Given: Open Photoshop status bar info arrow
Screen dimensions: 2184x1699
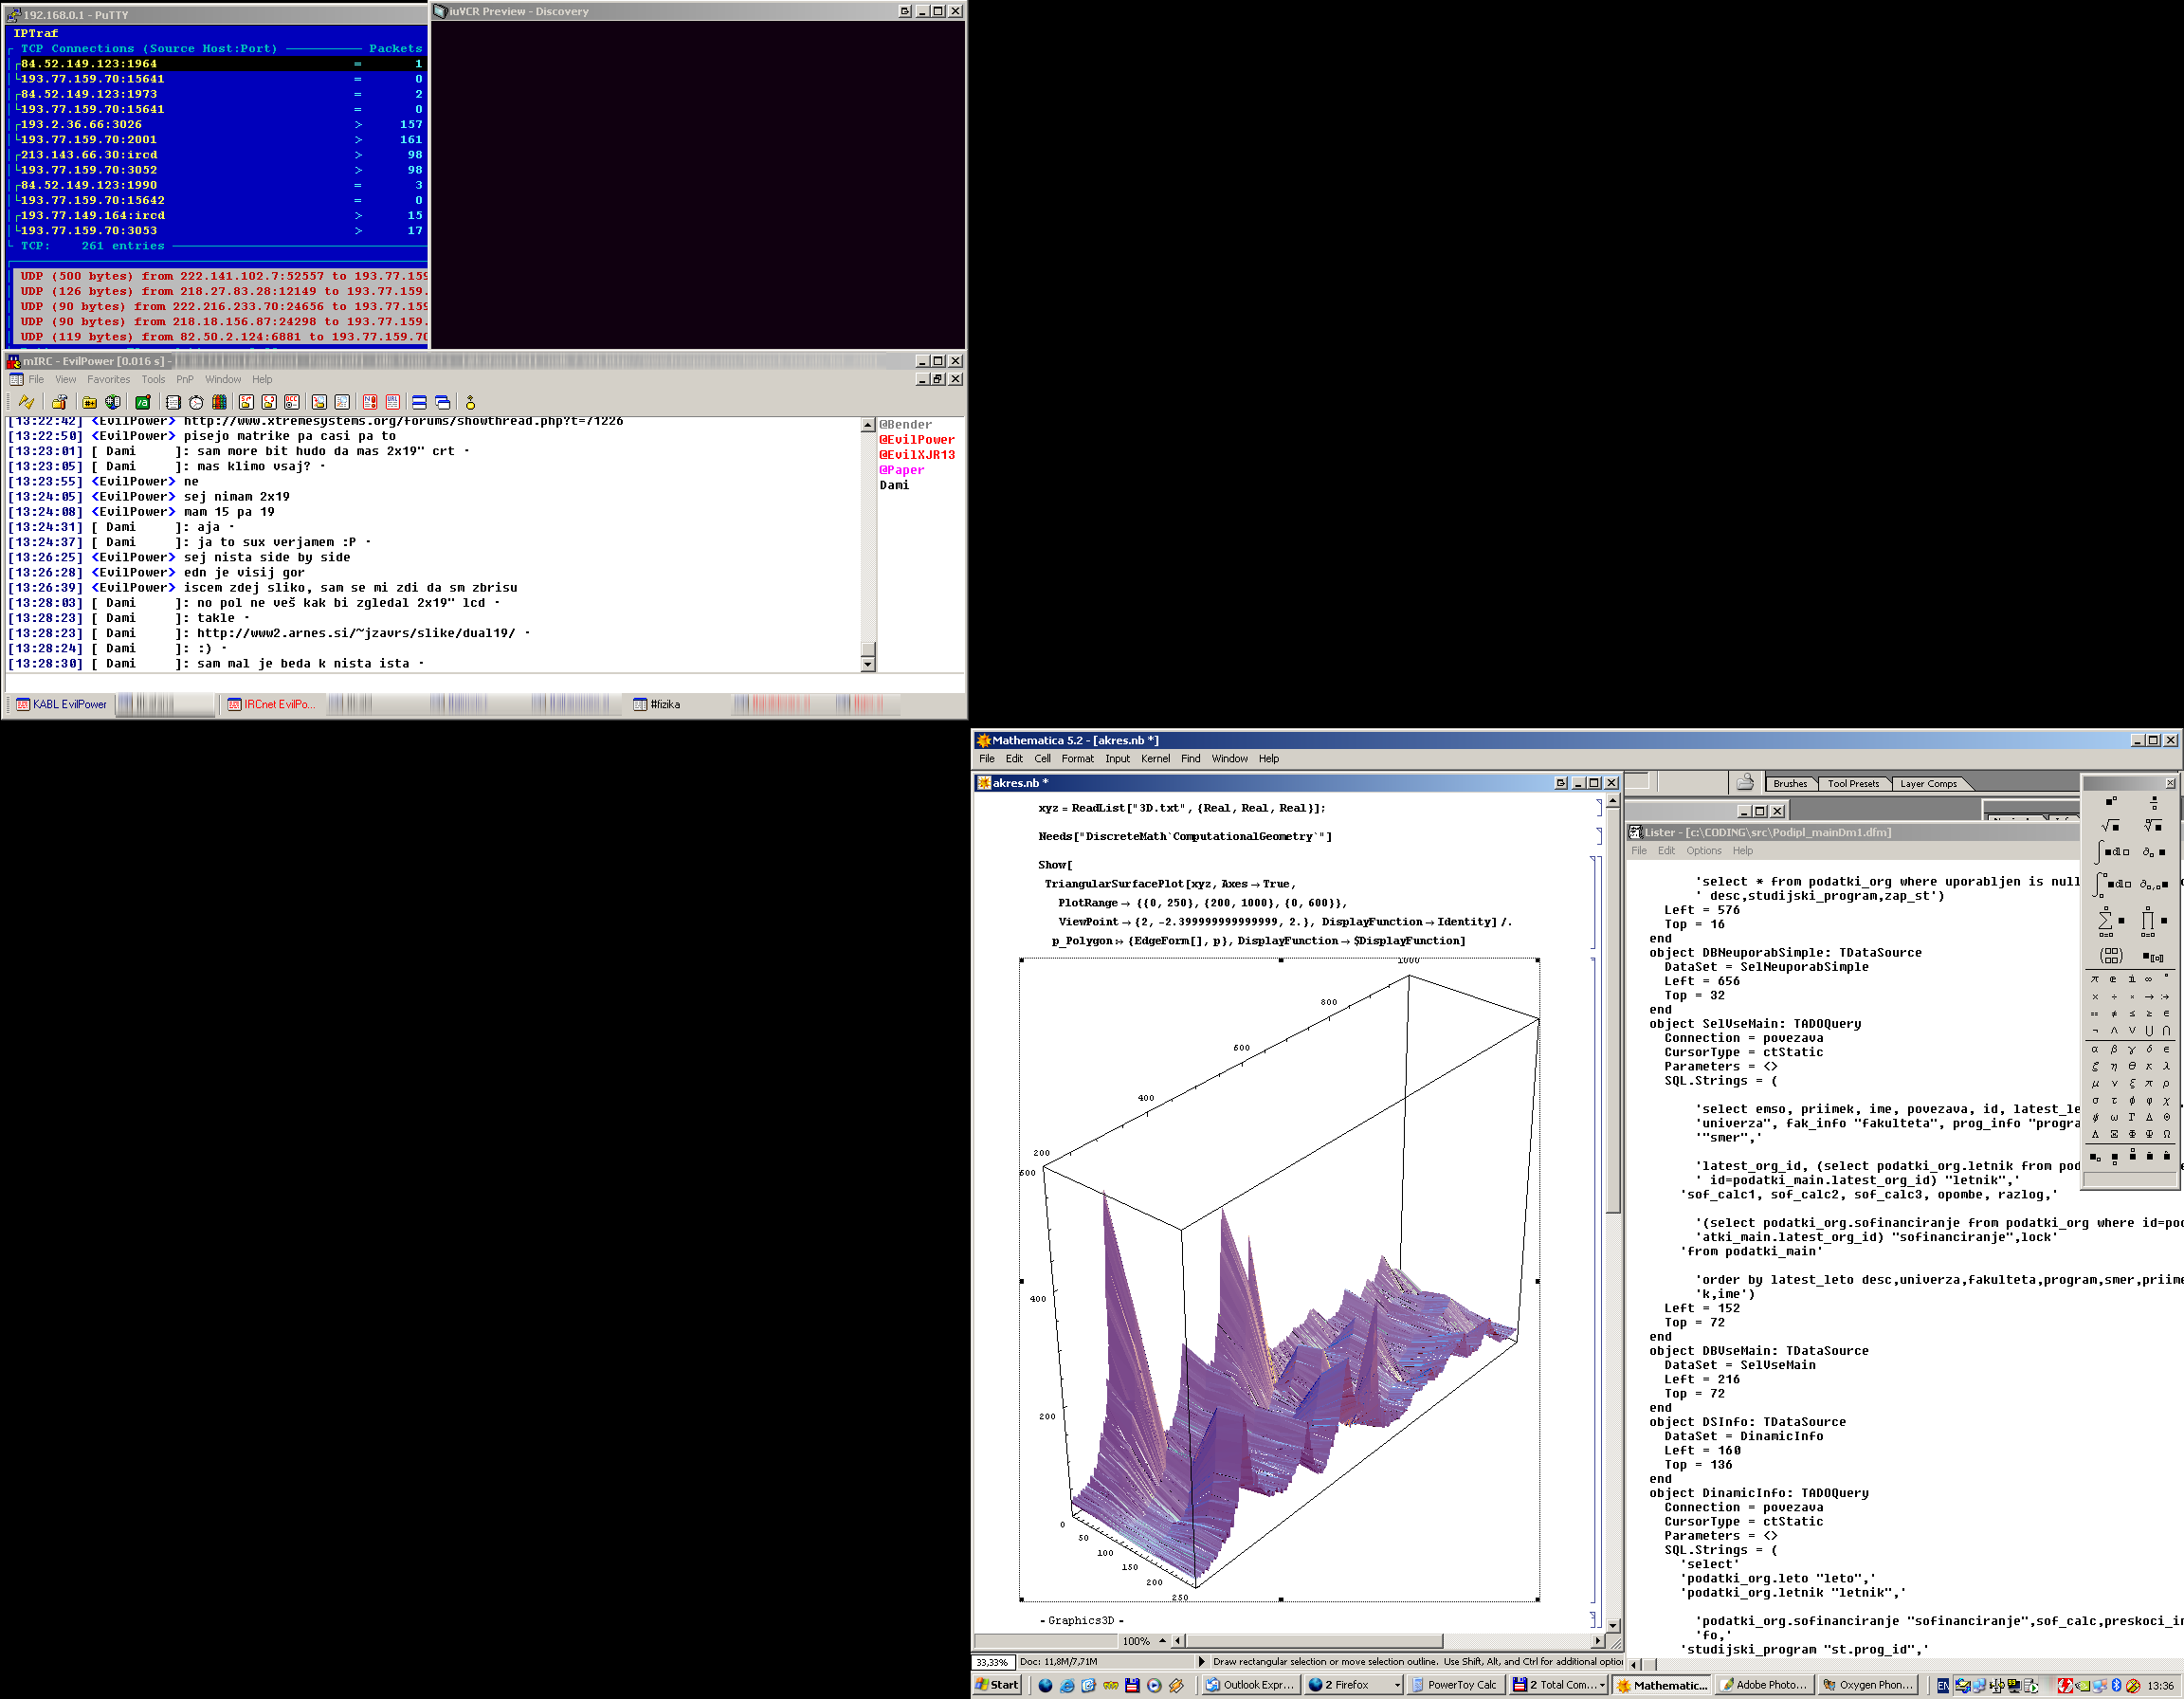Looking at the screenshot, I should (x=1201, y=1661).
